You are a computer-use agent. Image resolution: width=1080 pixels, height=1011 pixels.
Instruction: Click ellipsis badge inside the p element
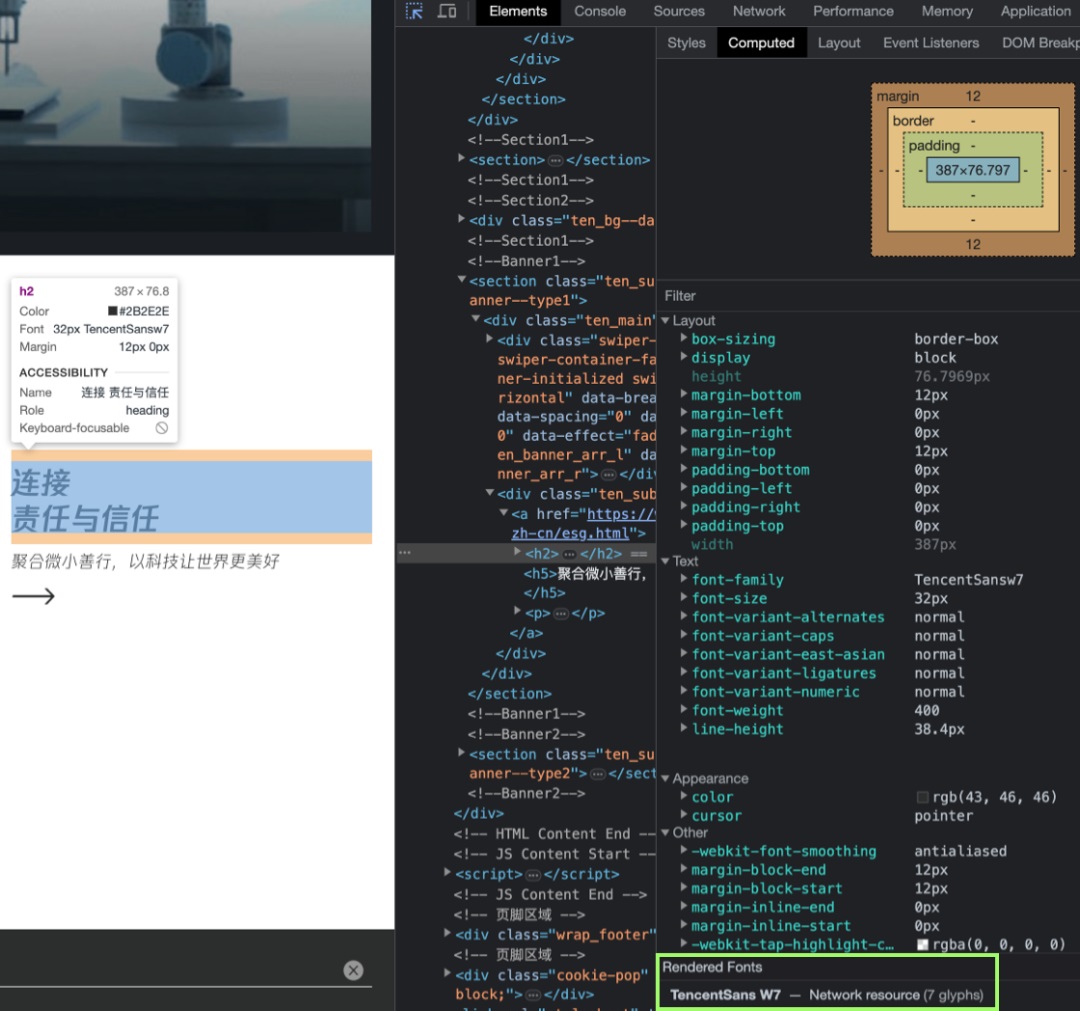pos(560,614)
